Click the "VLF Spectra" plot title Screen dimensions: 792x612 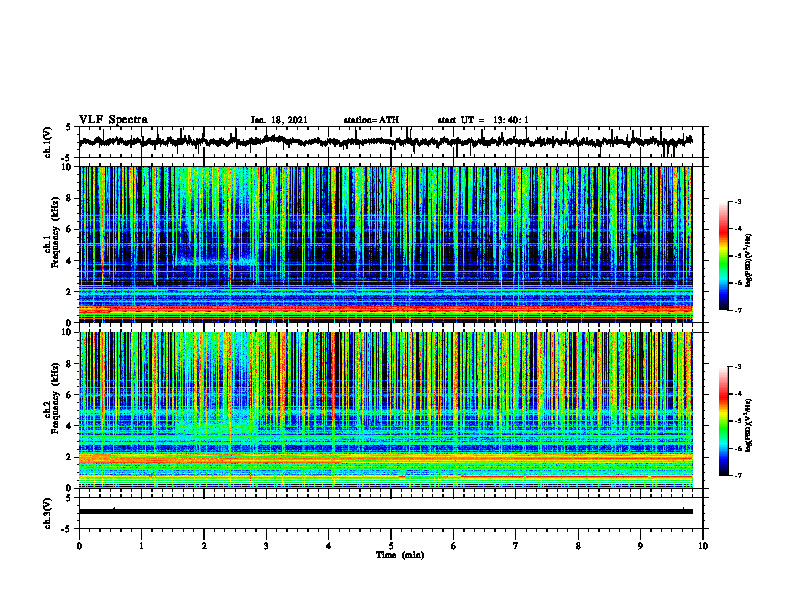(113, 120)
